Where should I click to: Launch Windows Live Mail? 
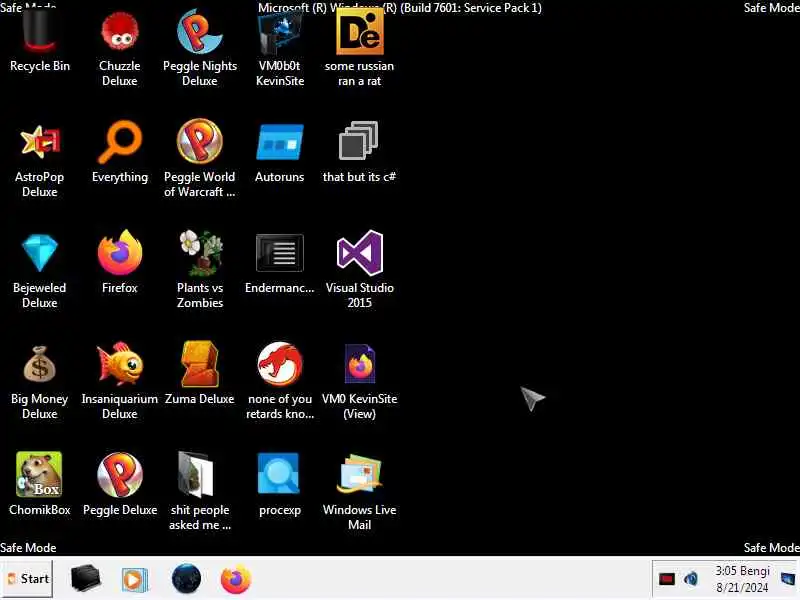tap(360, 473)
